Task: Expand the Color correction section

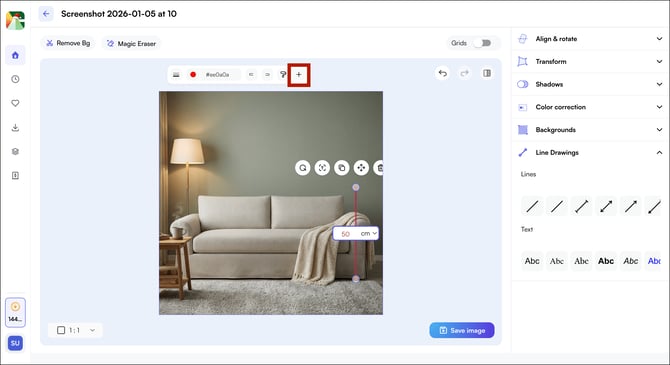Action: pyautogui.click(x=589, y=107)
